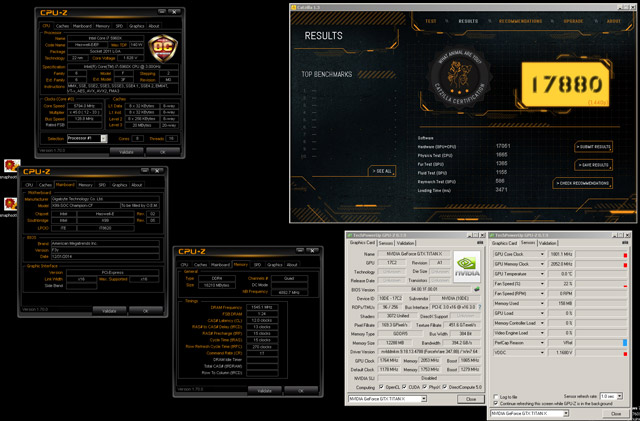Uncheck Continue refreshing in background option
640x421 pixels.
[x=496, y=403]
